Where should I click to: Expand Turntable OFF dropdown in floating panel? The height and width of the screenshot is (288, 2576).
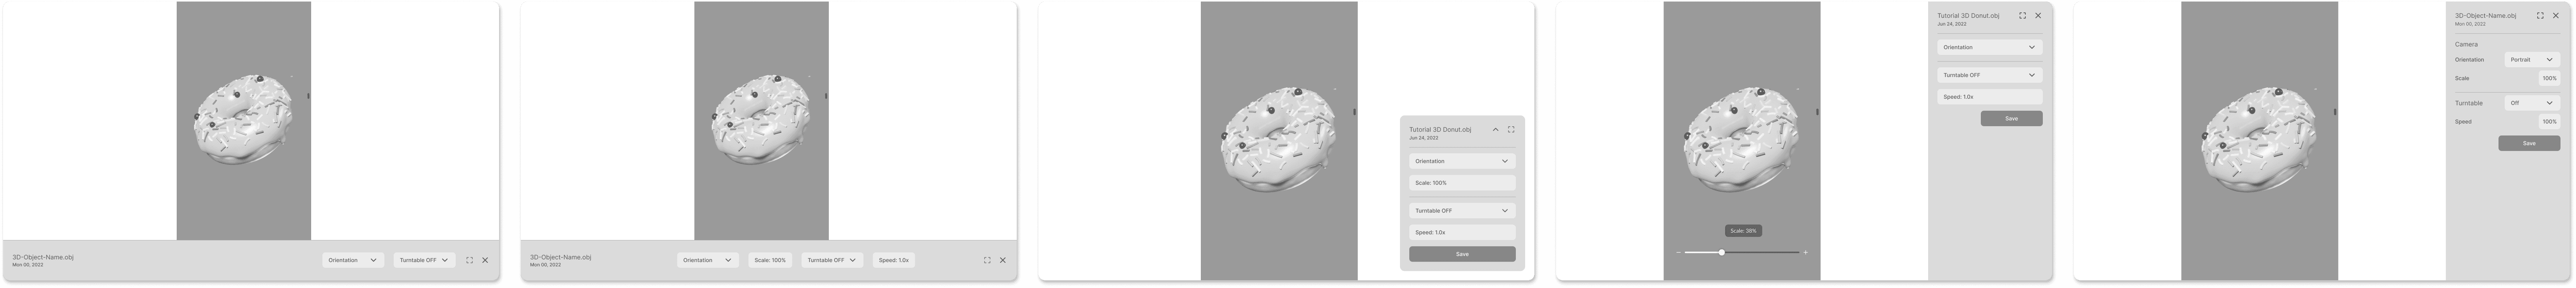coord(1462,211)
